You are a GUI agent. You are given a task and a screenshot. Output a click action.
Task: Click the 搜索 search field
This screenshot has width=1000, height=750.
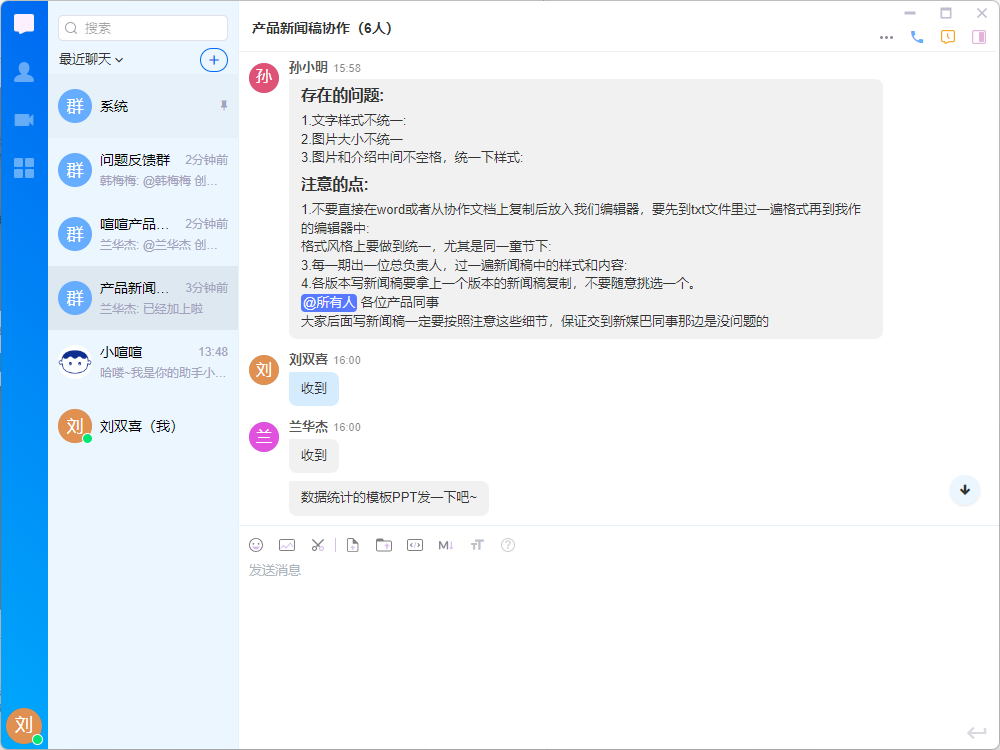(143, 28)
